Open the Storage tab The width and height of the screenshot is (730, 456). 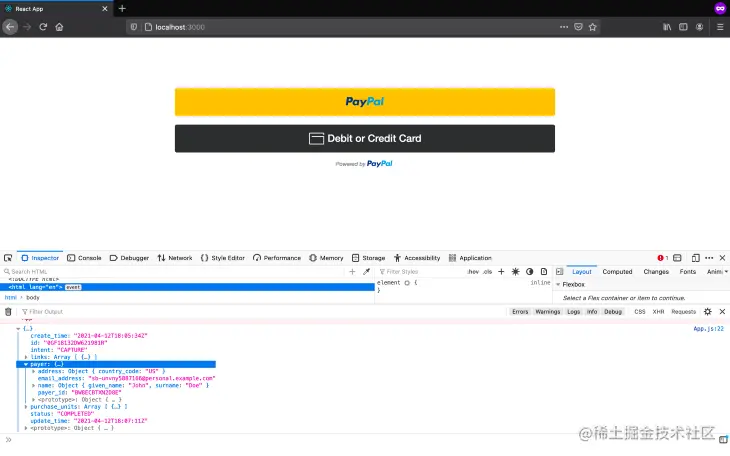pyautogui.click(x=369, y=258)
